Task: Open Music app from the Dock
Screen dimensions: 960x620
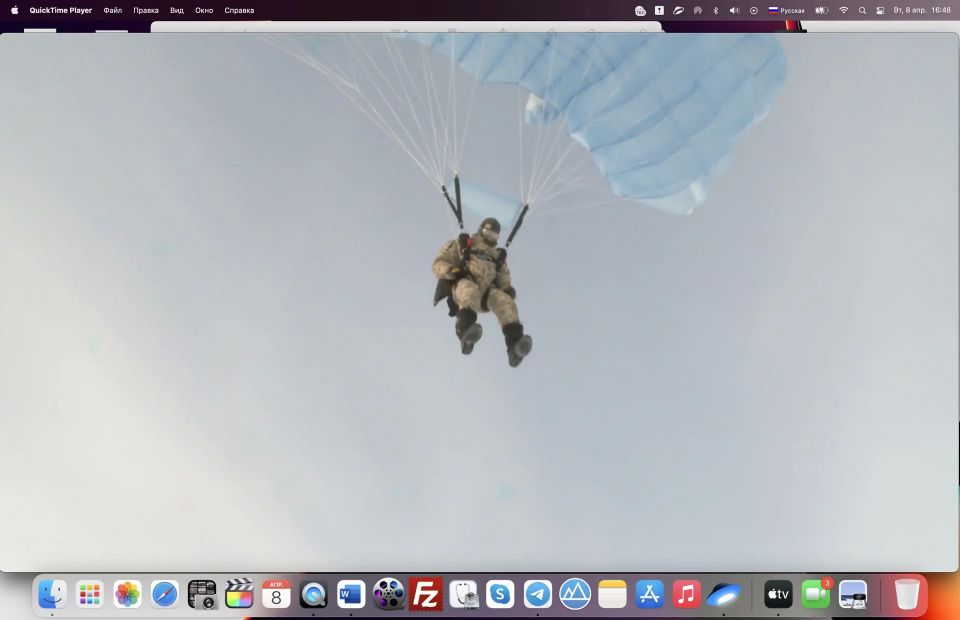Action: click(x=687, y=594)
